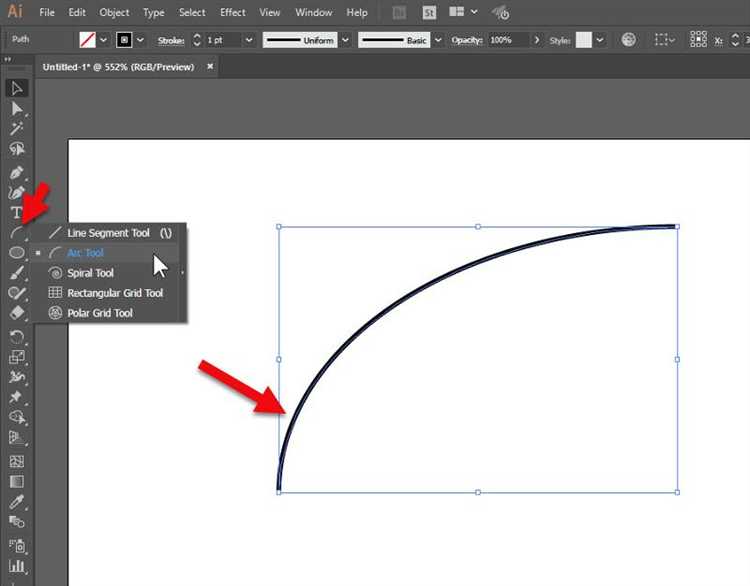Open the Object menu

coord(114,12)
